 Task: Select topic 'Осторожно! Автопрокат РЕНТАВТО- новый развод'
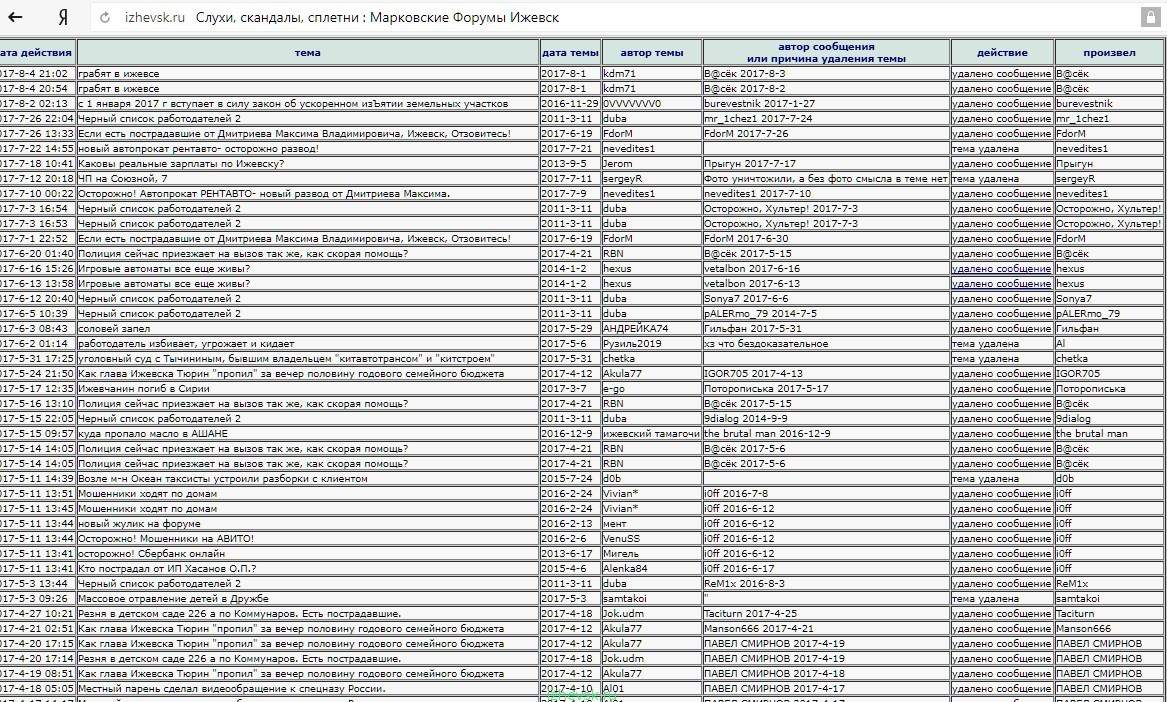point(264,194)
